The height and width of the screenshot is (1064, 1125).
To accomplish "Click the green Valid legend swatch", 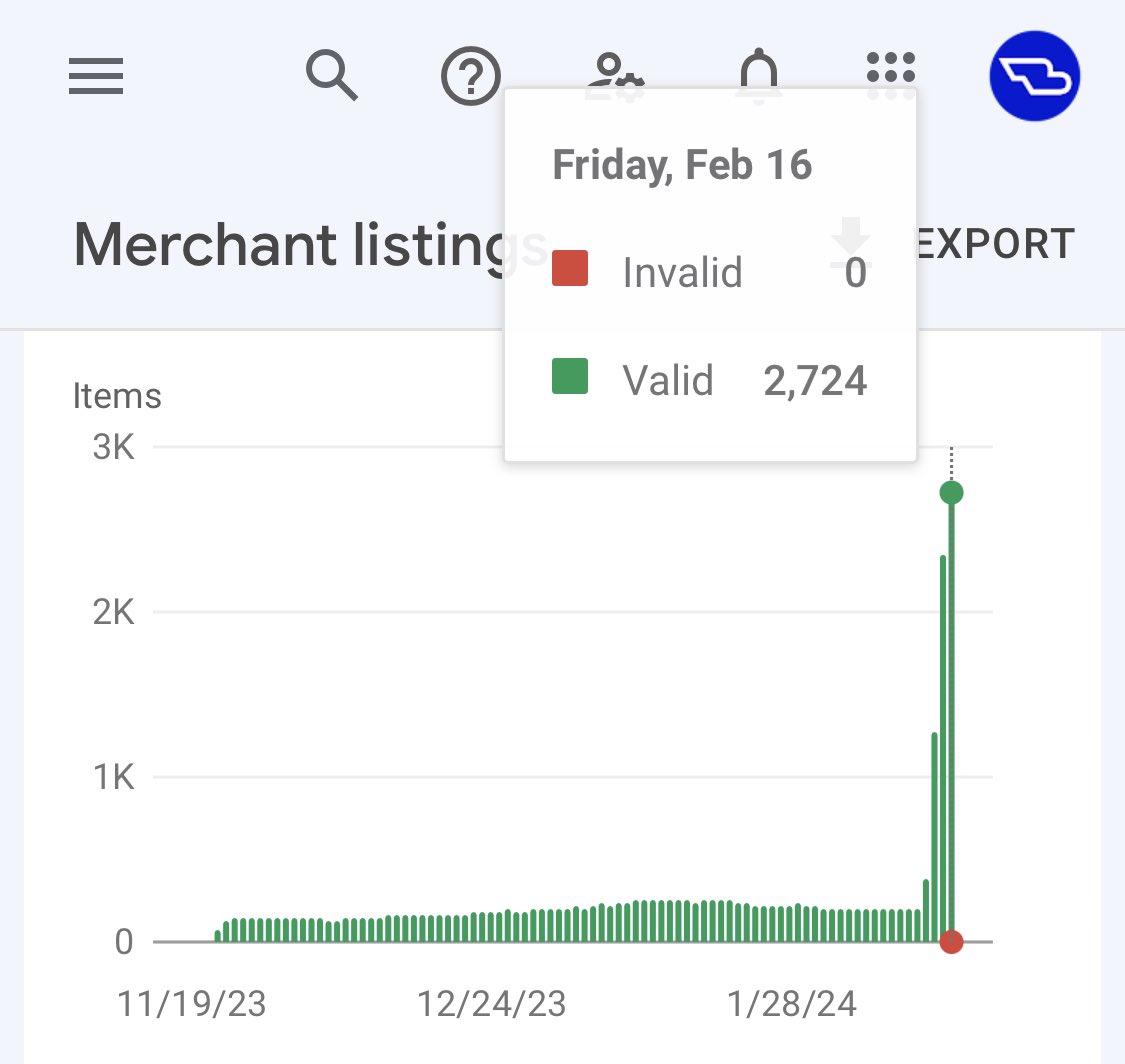I will 570,376.
